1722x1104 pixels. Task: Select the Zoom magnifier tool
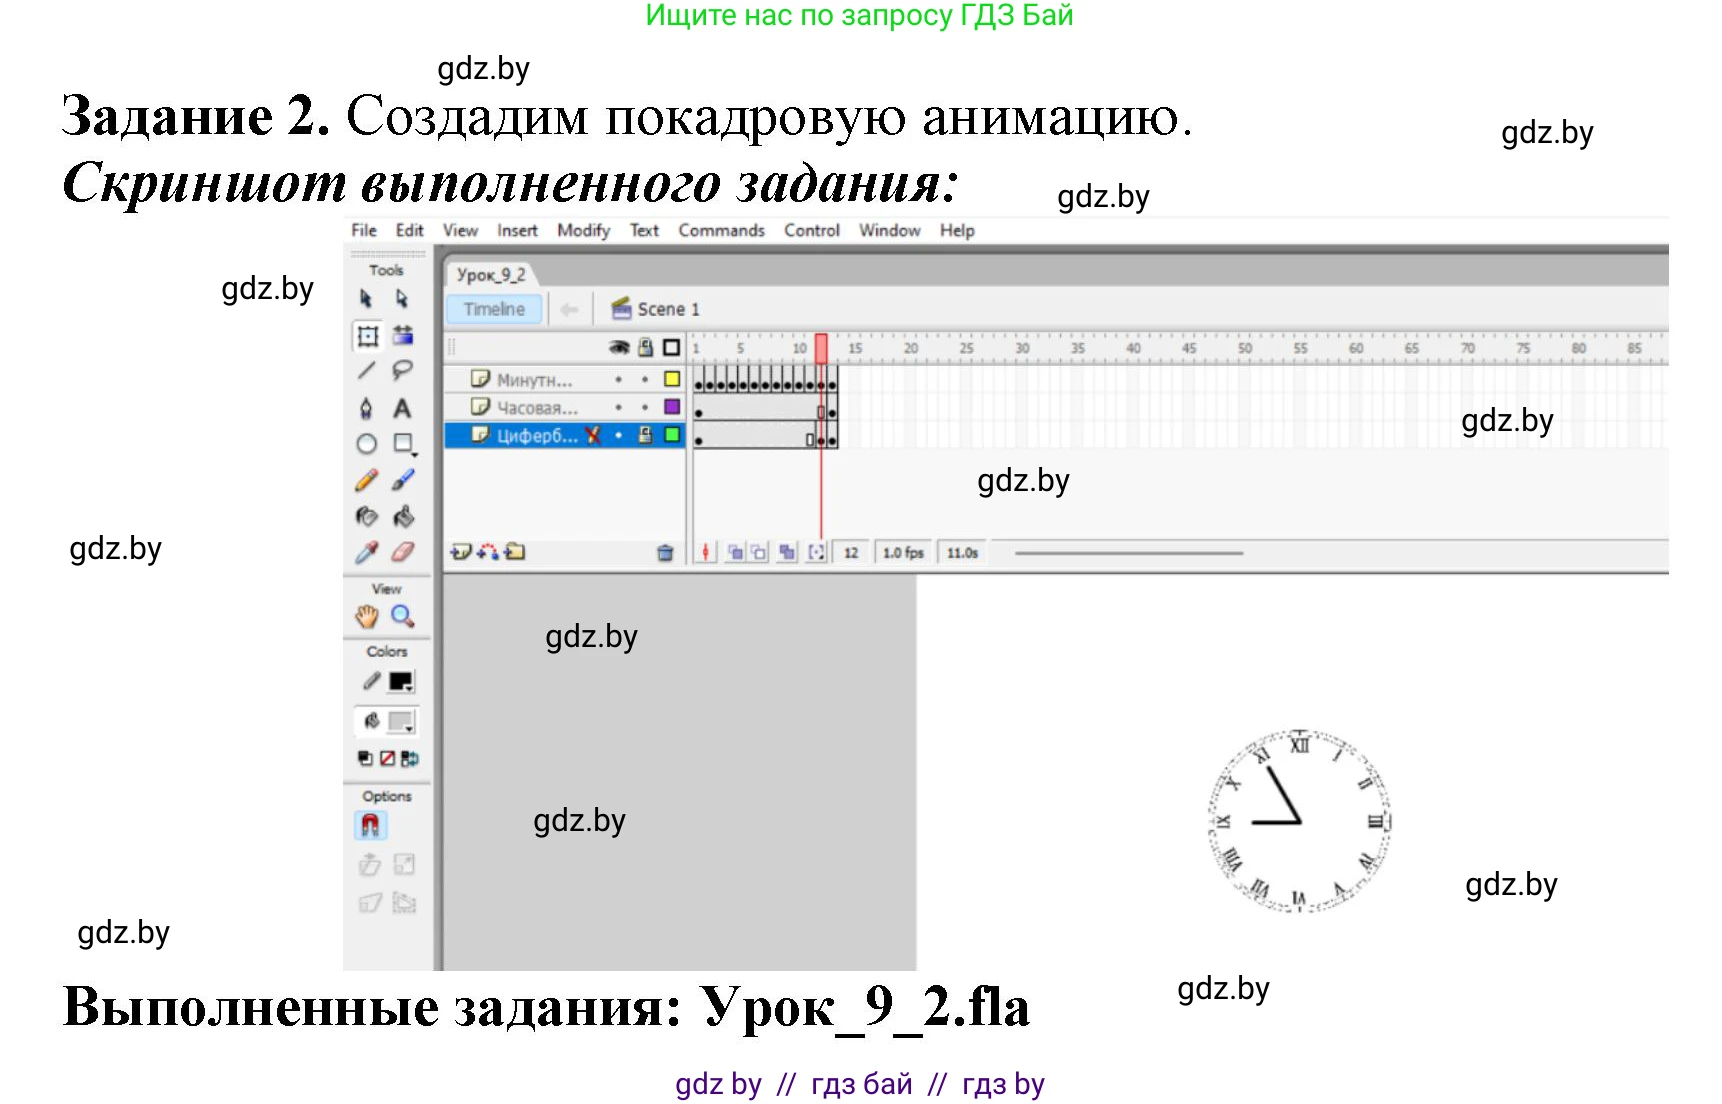point(402,616)
